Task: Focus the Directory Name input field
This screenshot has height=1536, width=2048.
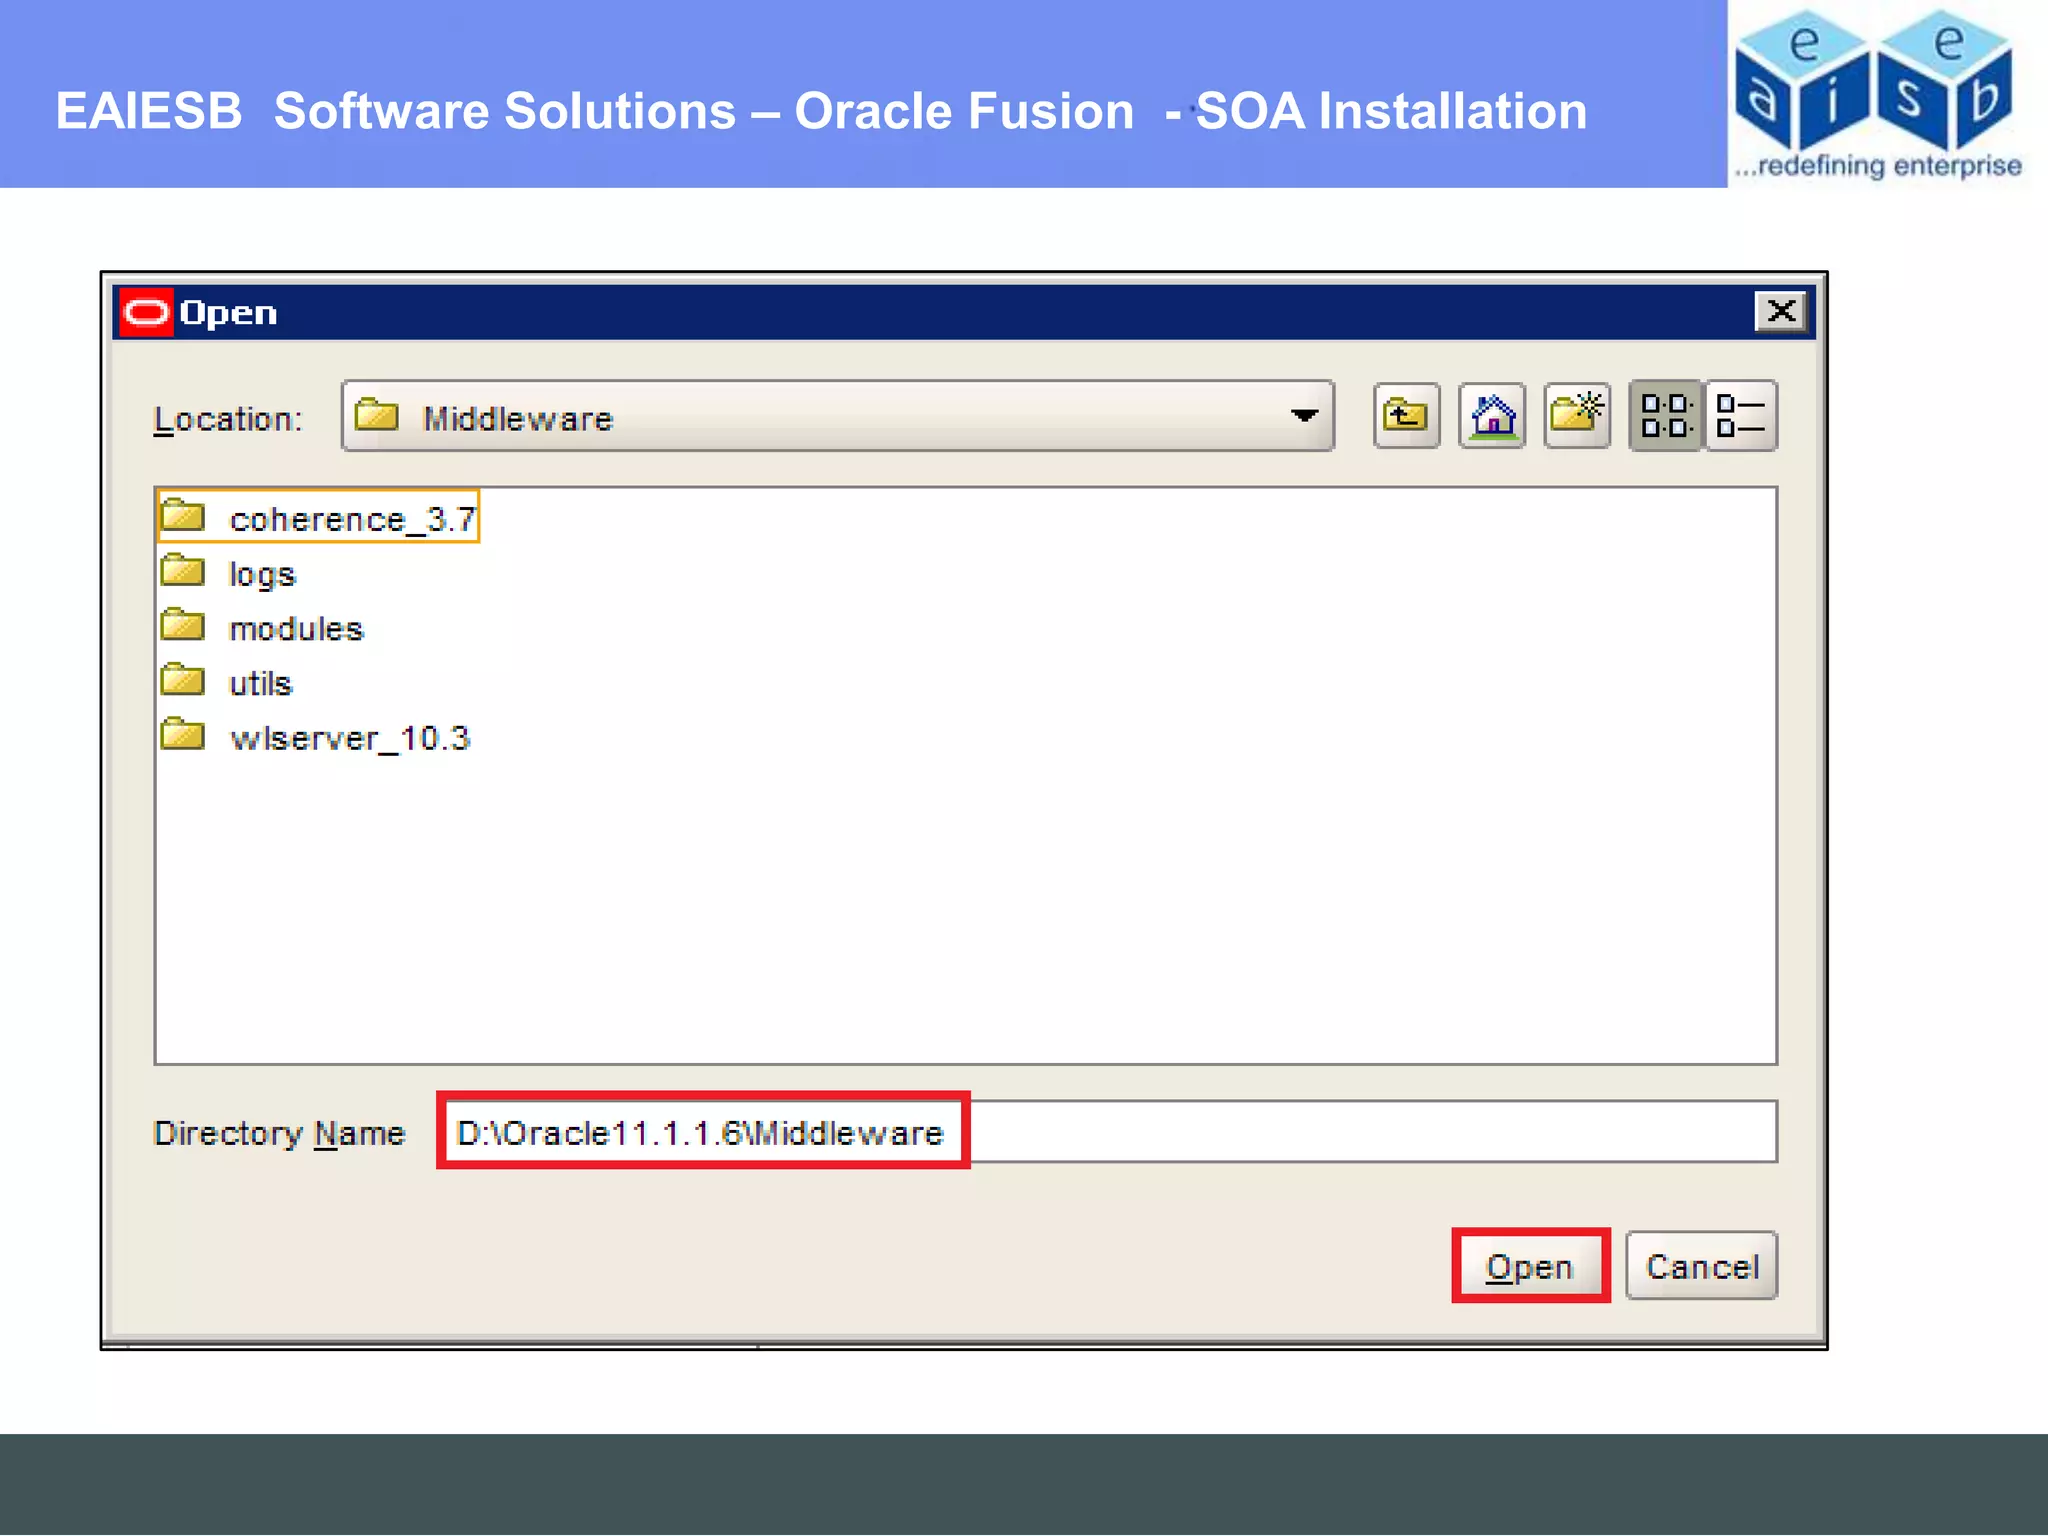Action: click(1110, 1132)
